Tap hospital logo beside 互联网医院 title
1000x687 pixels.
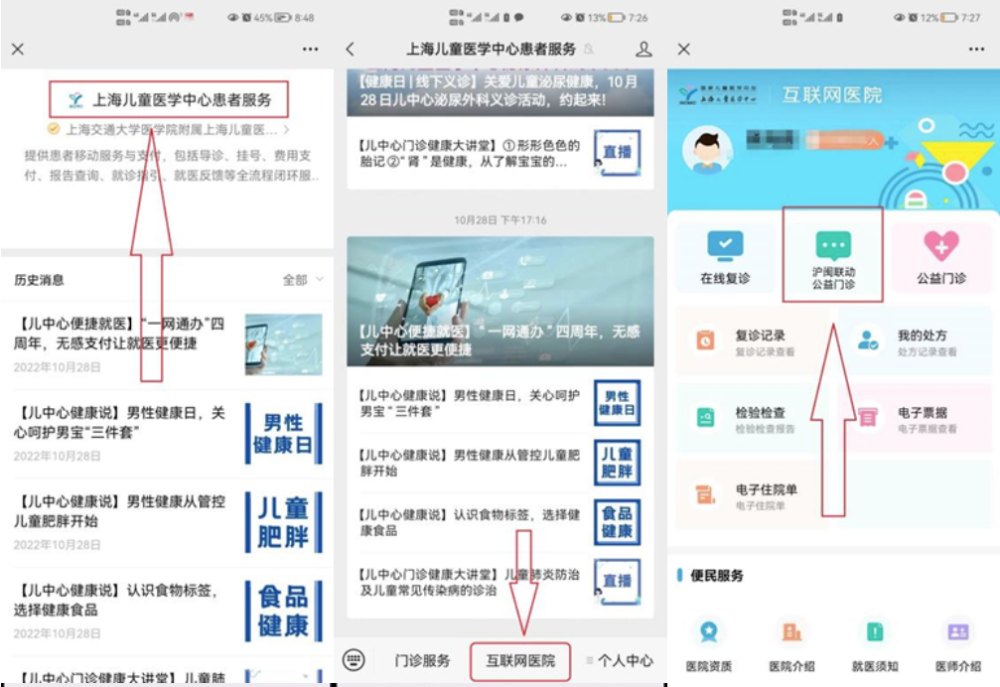[x=718, y=94]
